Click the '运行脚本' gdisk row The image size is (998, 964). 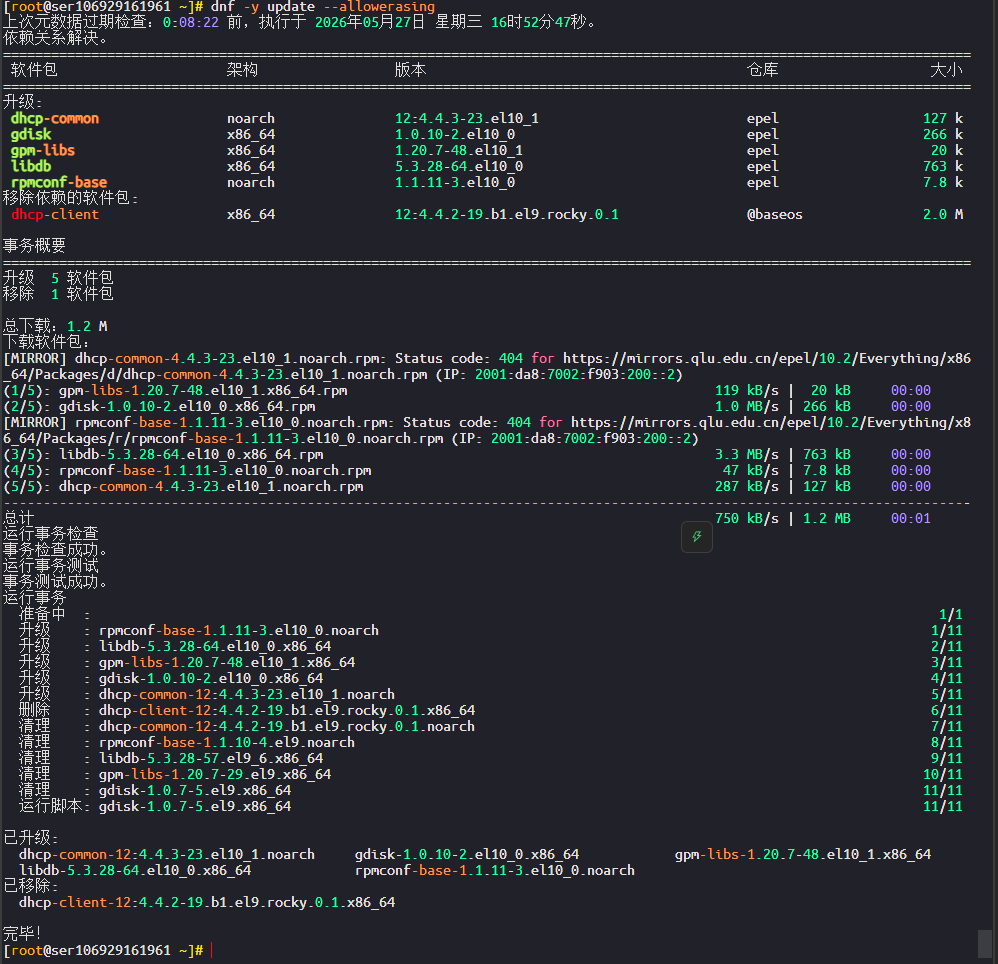point(490,806)
